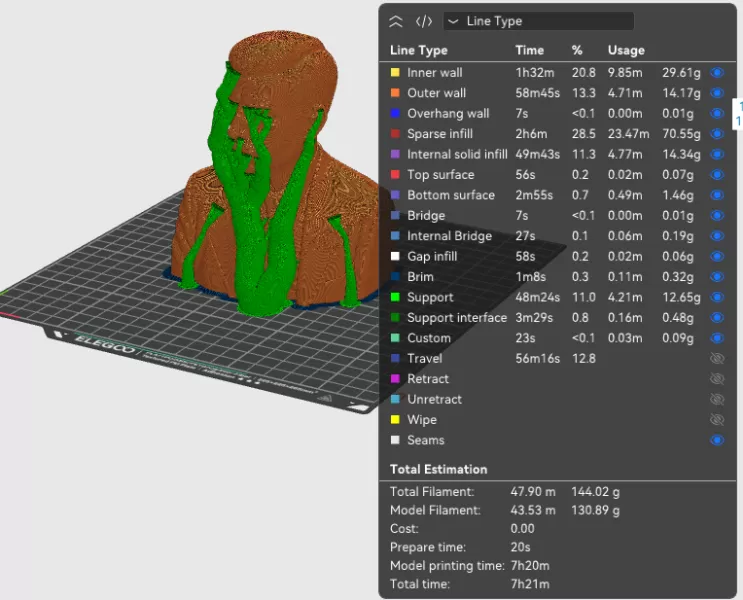Open the Line Type view dropdown
This screenshot has height=600, width=743.
coord(538,21)
